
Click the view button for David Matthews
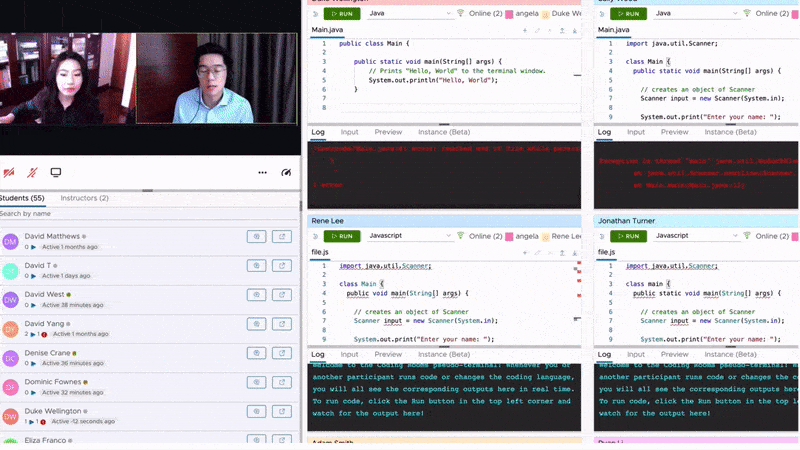click(x=257, y=236)
